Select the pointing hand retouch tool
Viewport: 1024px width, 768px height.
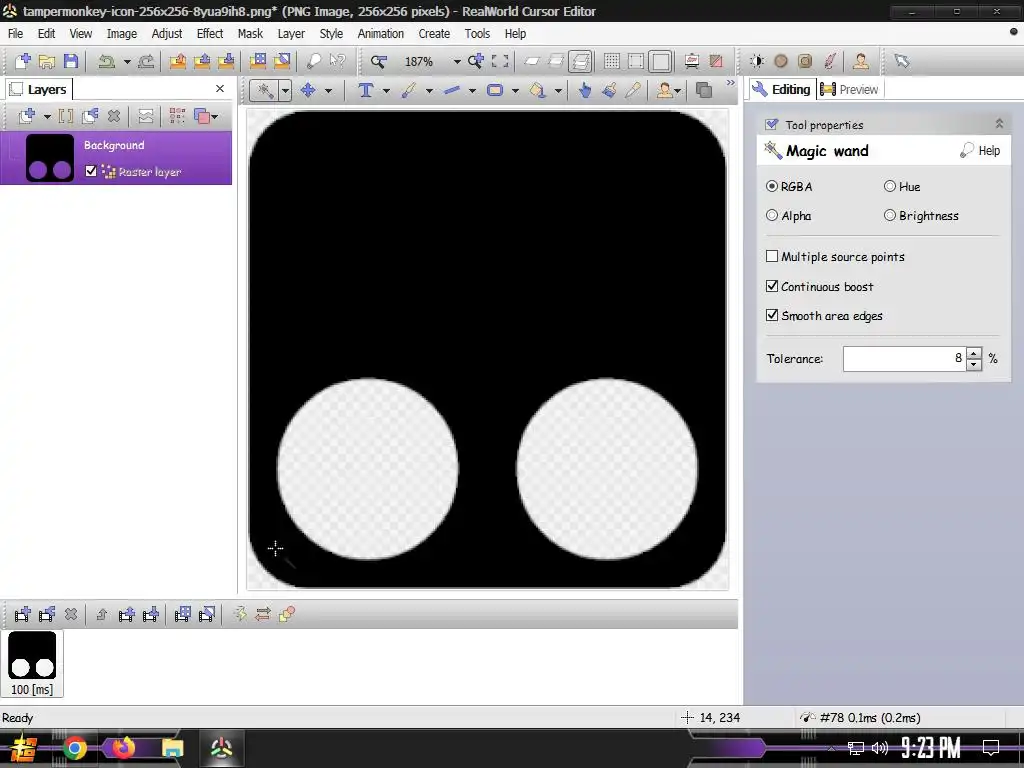585,90
